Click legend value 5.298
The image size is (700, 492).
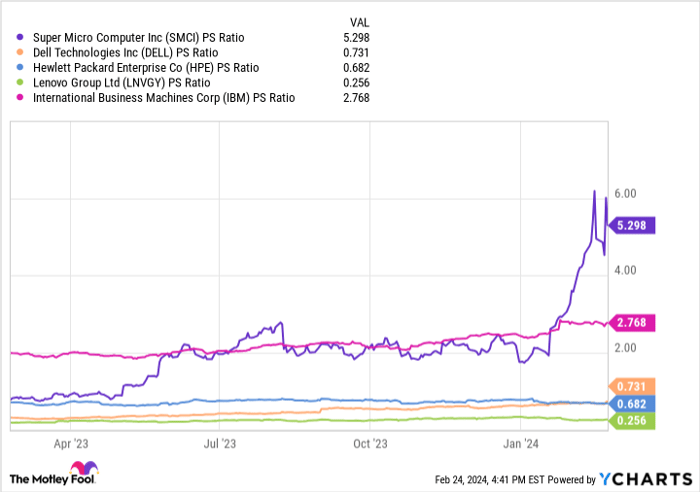click(x=356, y=38)
